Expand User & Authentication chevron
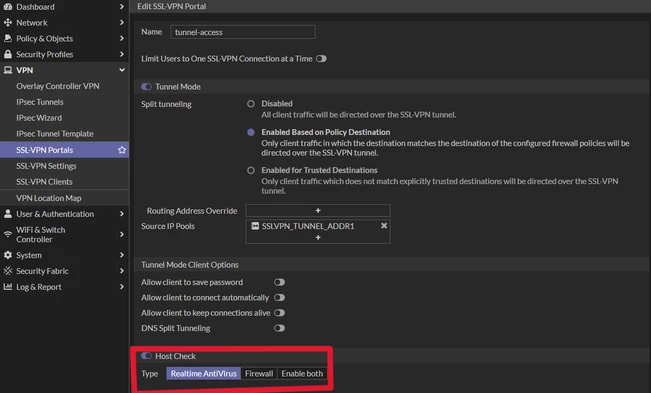This screenshot has height=393, width=651. (x=122, y=214)
